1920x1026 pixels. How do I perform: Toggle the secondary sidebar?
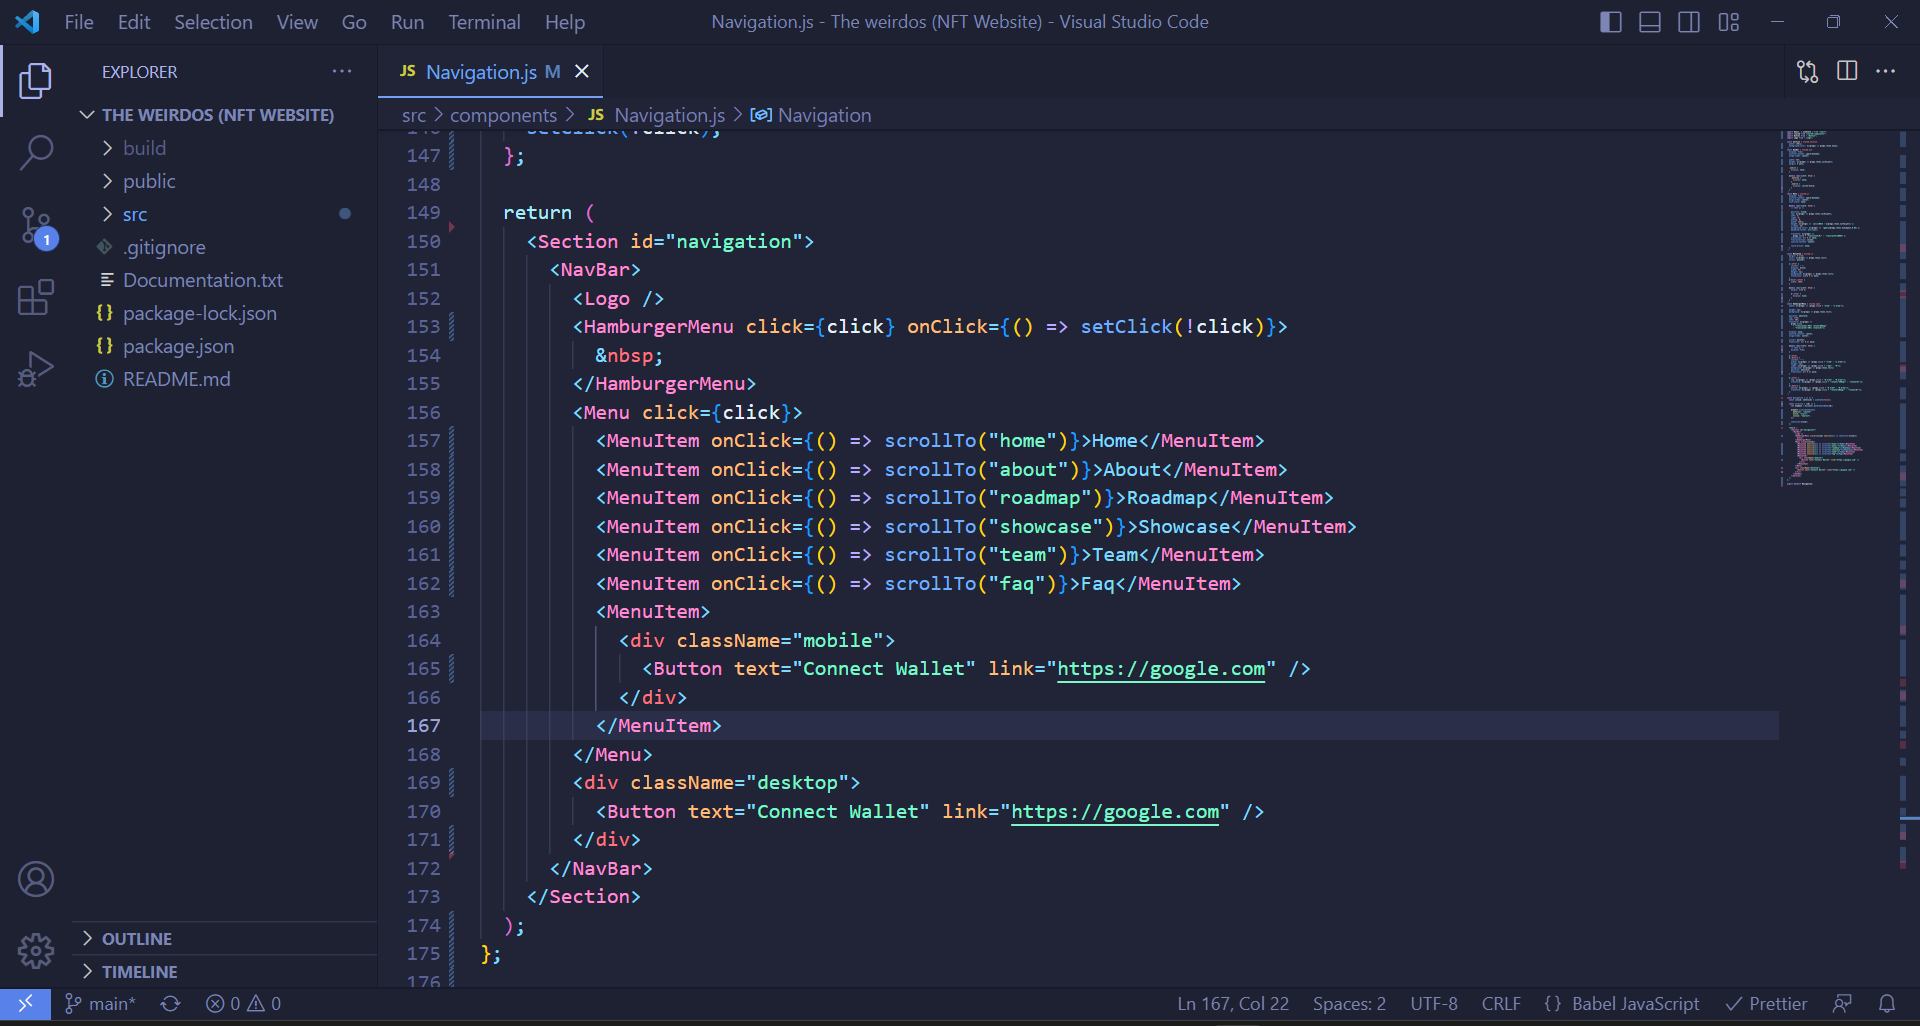pos(1690,21)
